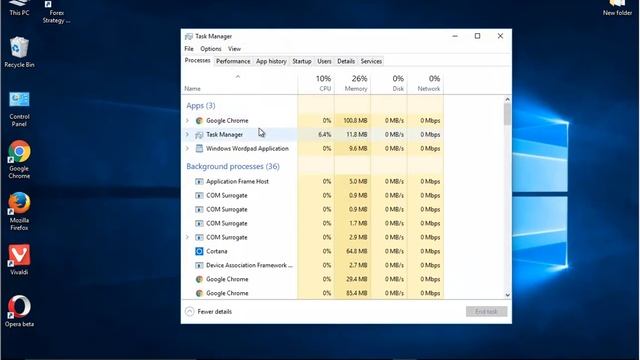Click the Fewer details link
This screenshot has width=640, height=360.
tap(215, 312)
